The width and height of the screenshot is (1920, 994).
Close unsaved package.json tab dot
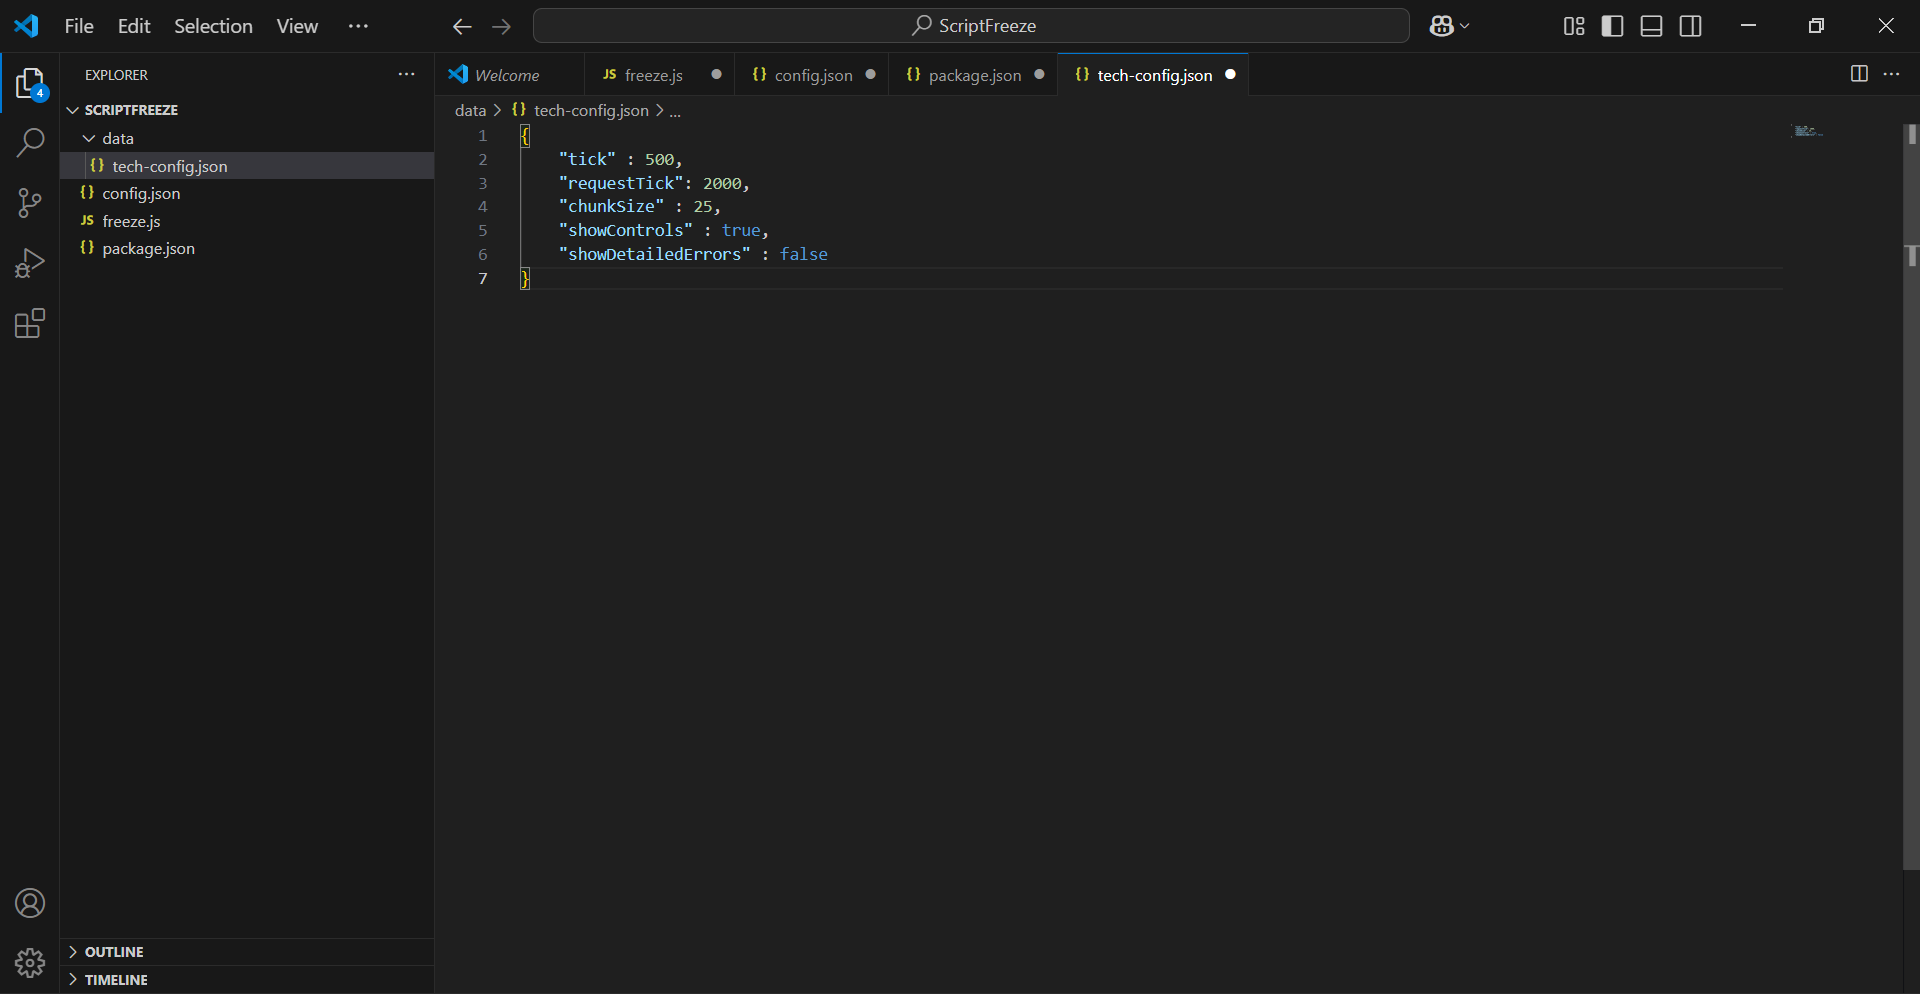click(x=1039, y=74)
